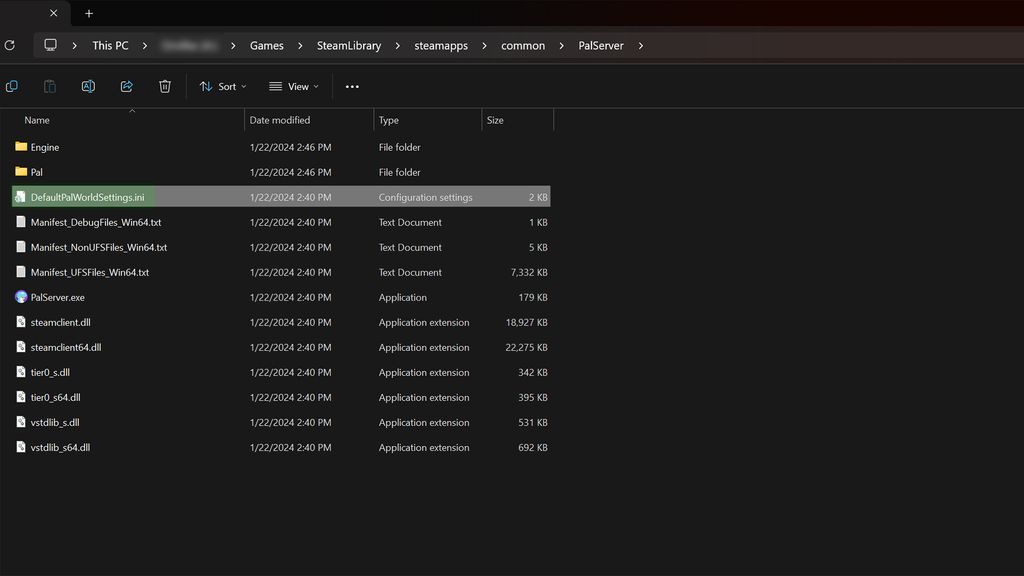Select DefaultPalWorldSettings.ini file
The width and height of the screenshot is (1024, 576).
86,197
